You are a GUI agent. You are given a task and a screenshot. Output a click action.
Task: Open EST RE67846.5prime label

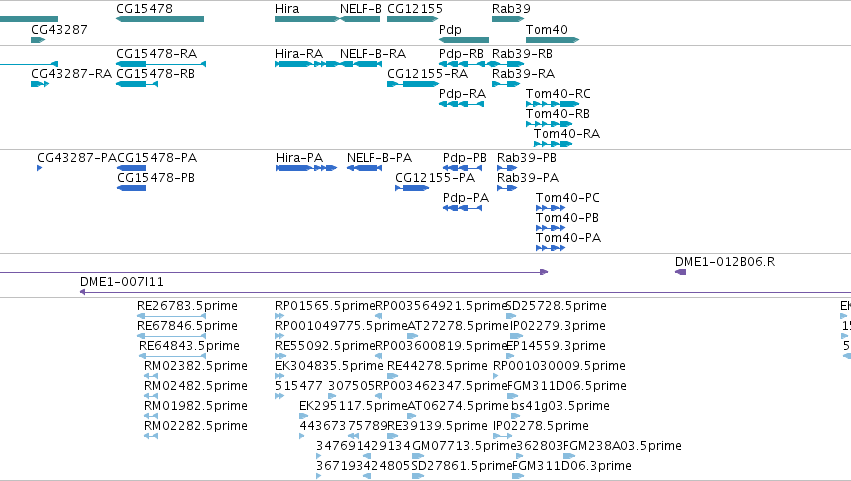(x=187, y=326)
